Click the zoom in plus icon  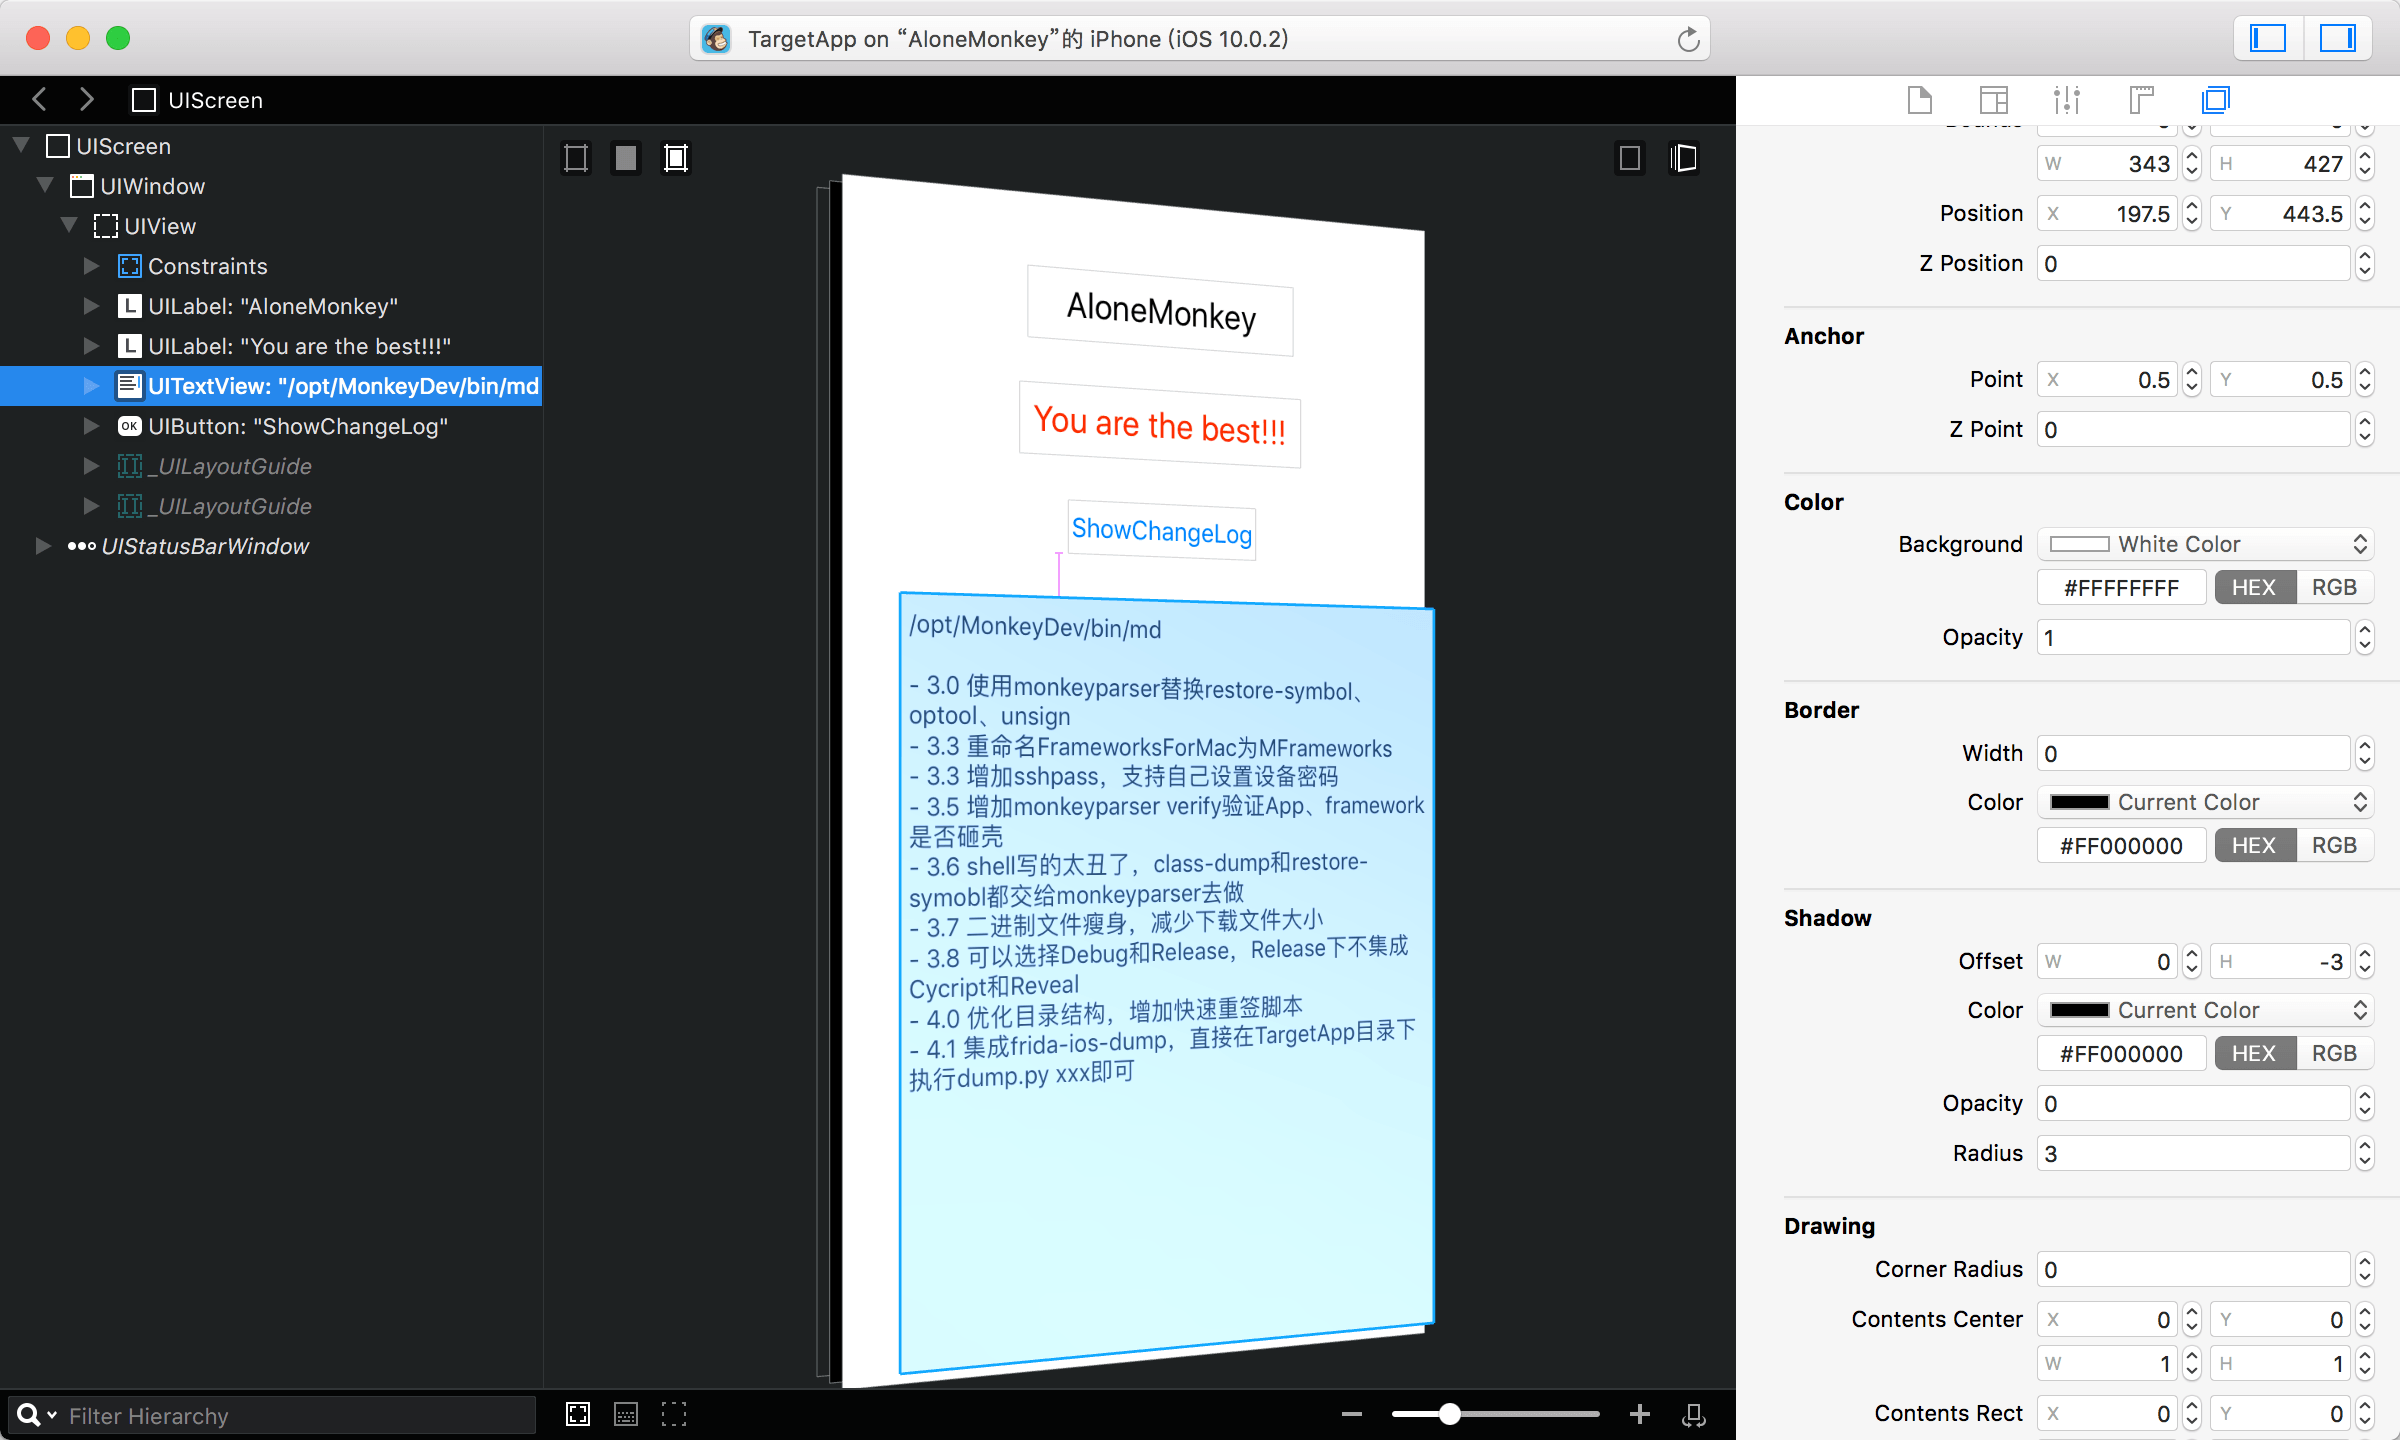(1640, 1414)
